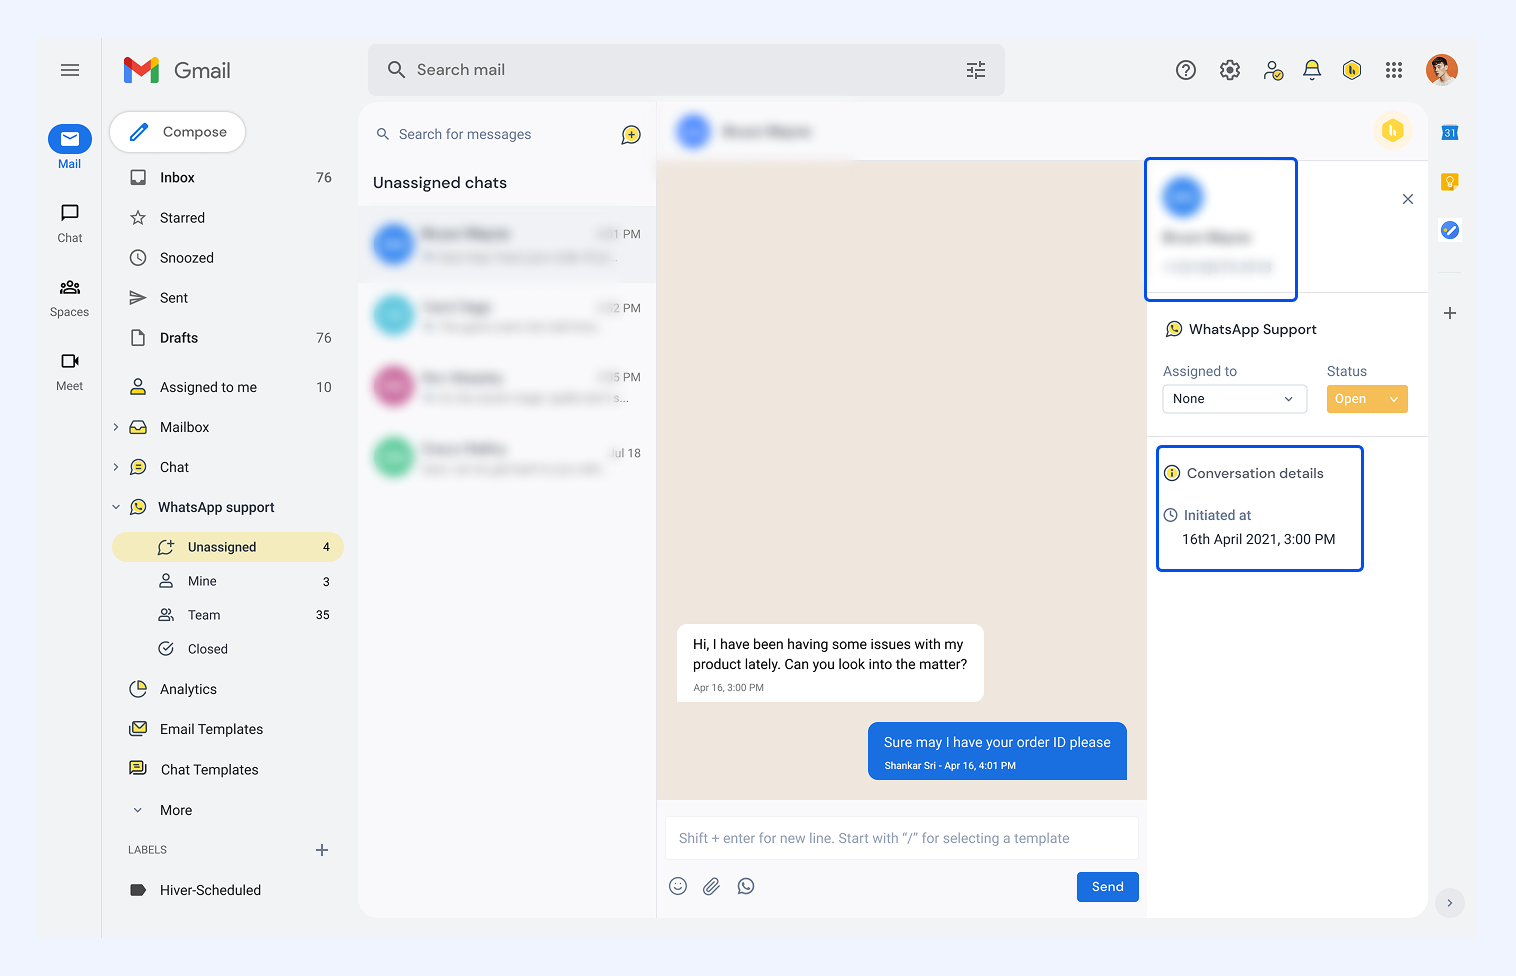The width and height of the screenshot is (1516, 976).
Task: Click the WhatsApp template icon below reply box
Action: (746, 886)
